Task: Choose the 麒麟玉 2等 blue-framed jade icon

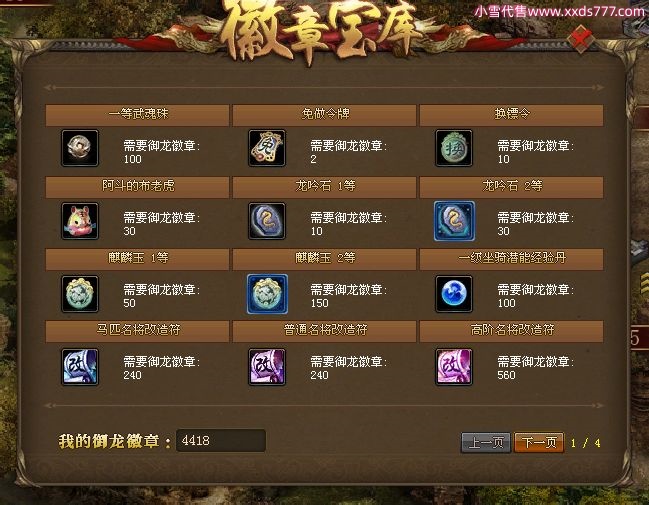Action: coord(267,293)
